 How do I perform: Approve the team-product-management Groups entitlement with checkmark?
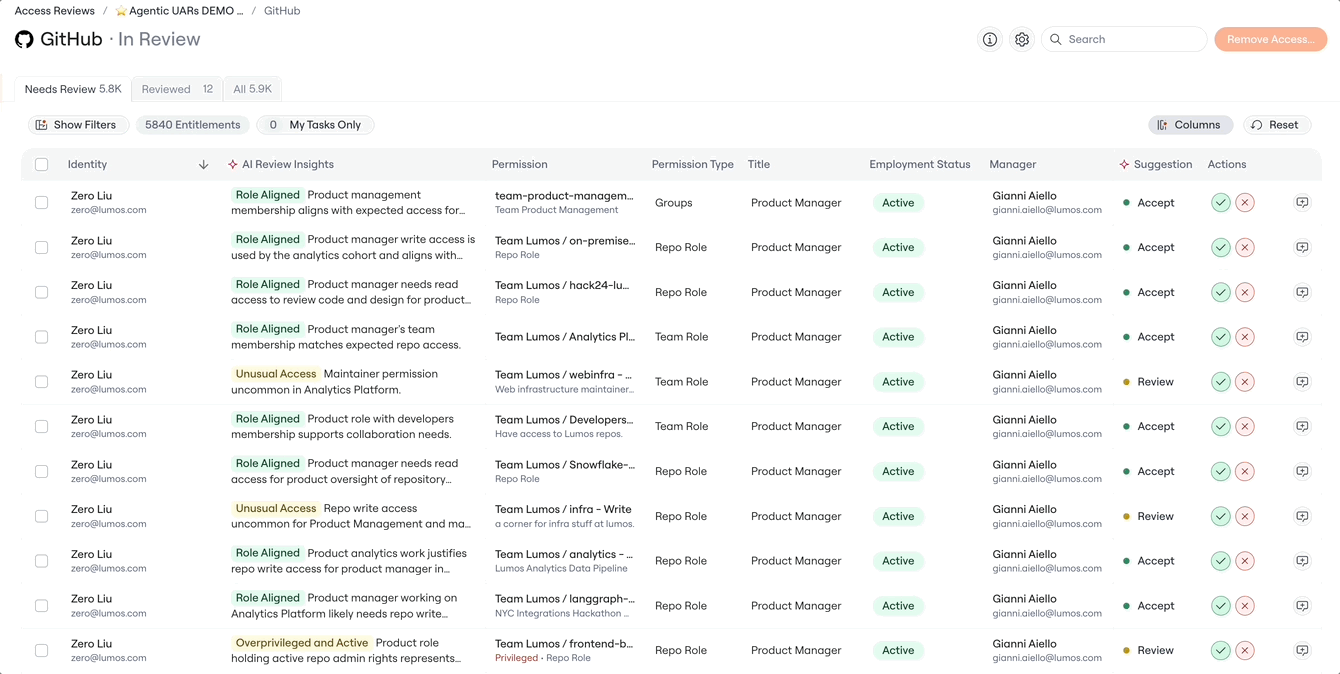click(x=1220, y=202)
